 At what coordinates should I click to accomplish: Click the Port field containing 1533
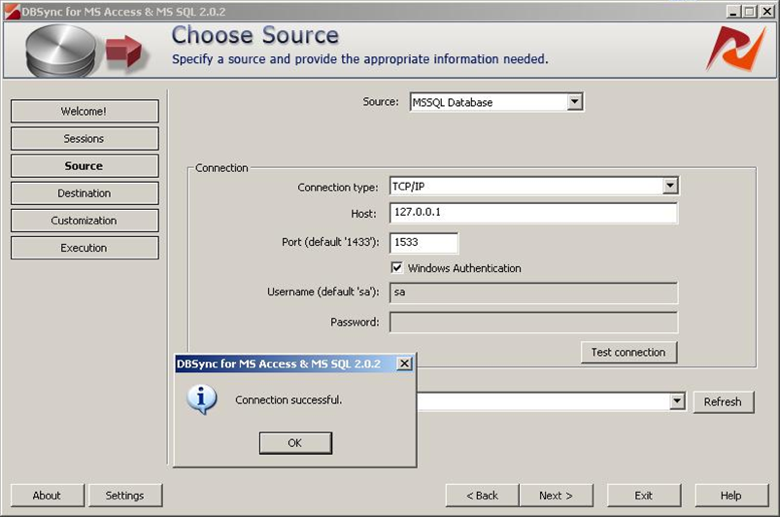(424, 242)
